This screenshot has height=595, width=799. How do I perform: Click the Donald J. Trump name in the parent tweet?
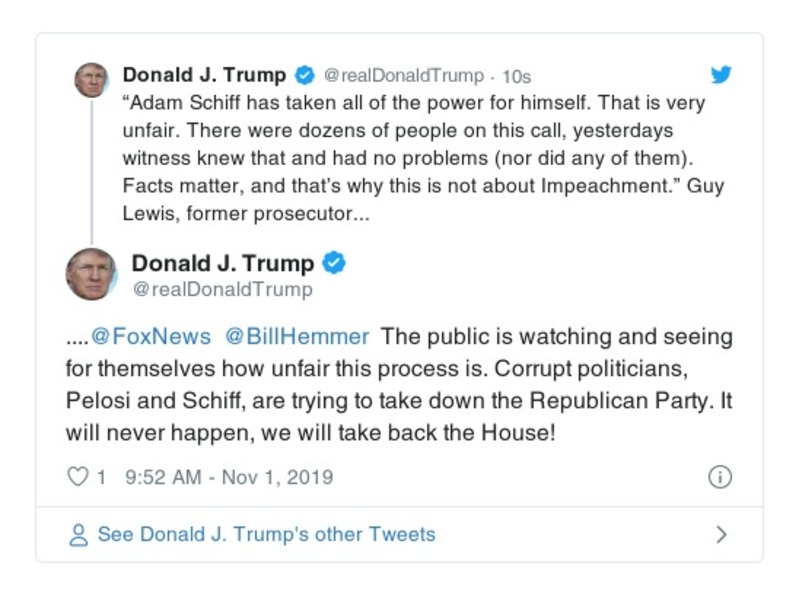pyautogui.click(x=204, y=75)
